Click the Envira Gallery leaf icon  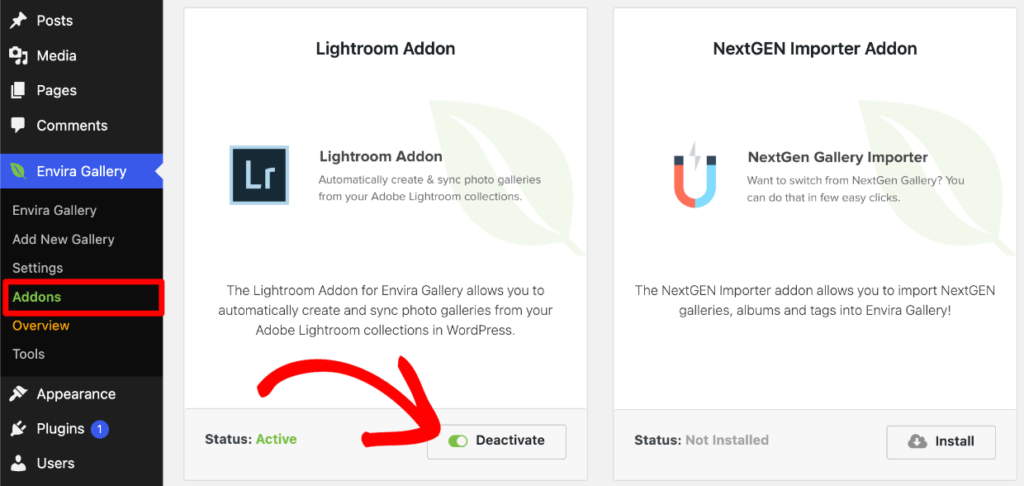18,171
